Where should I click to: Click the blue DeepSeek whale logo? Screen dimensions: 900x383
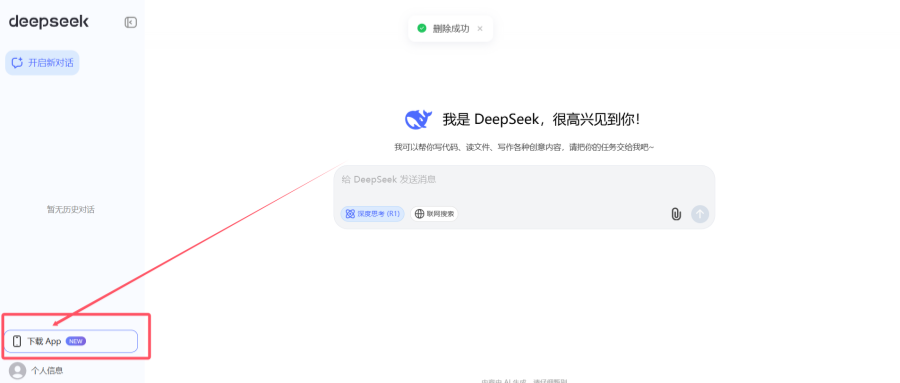(418, 119)
